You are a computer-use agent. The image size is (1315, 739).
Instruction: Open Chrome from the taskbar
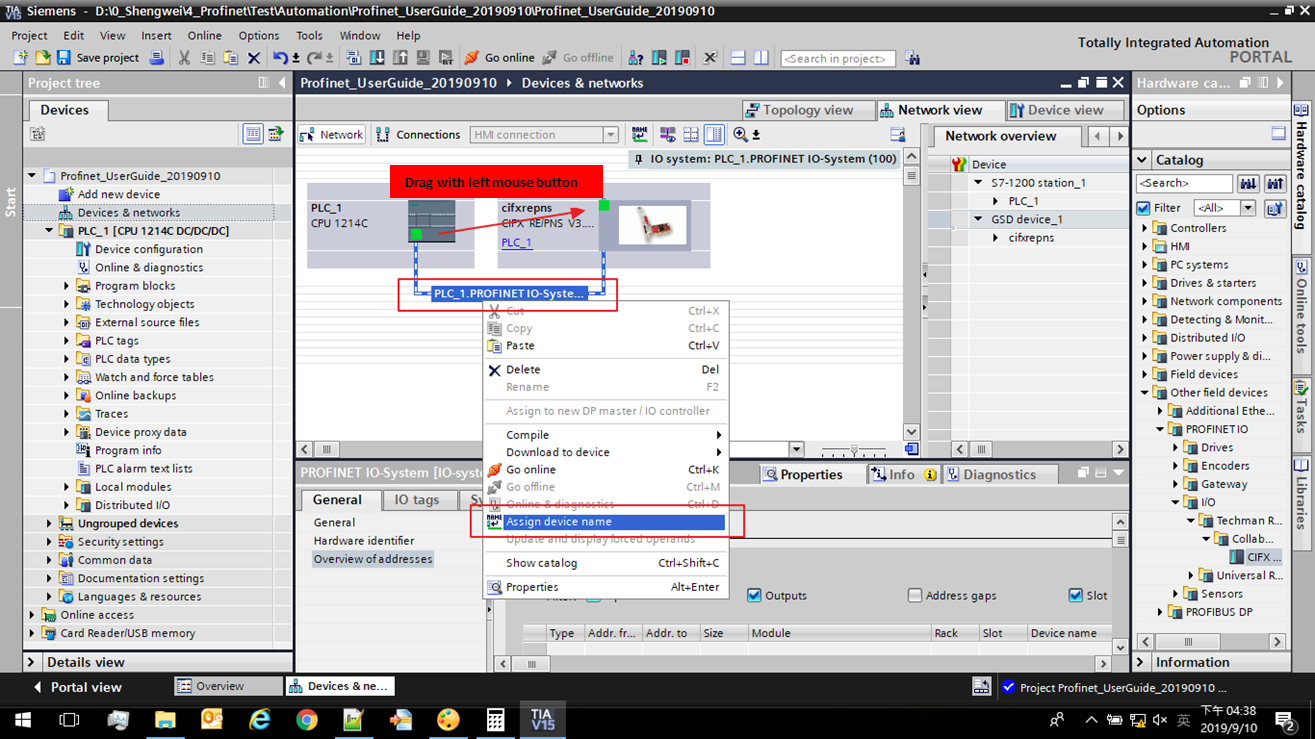[x=306, y=720]
